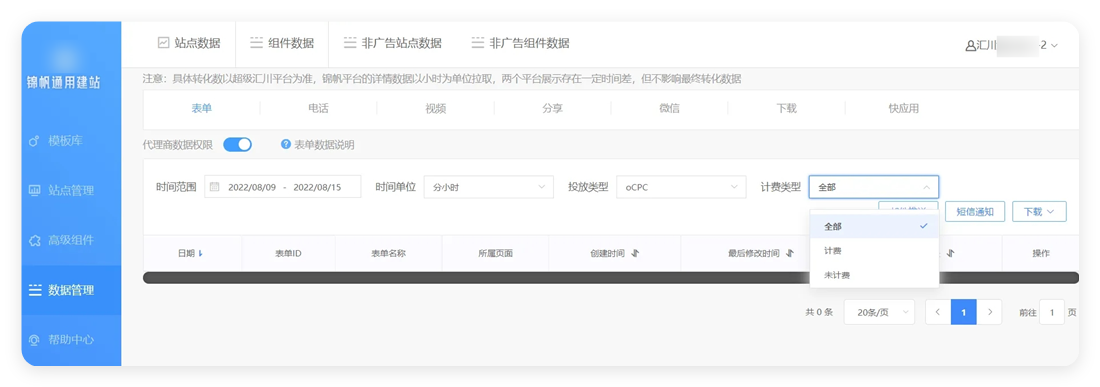This screenshot has width=1100, height=387.
Task: Select 数据管理 in the sidebar
Action: [x=72, y=290]
